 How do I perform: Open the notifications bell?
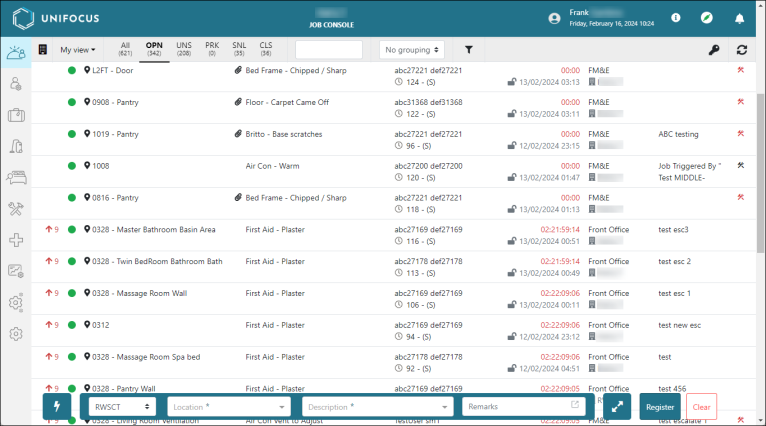coord(739,18)
